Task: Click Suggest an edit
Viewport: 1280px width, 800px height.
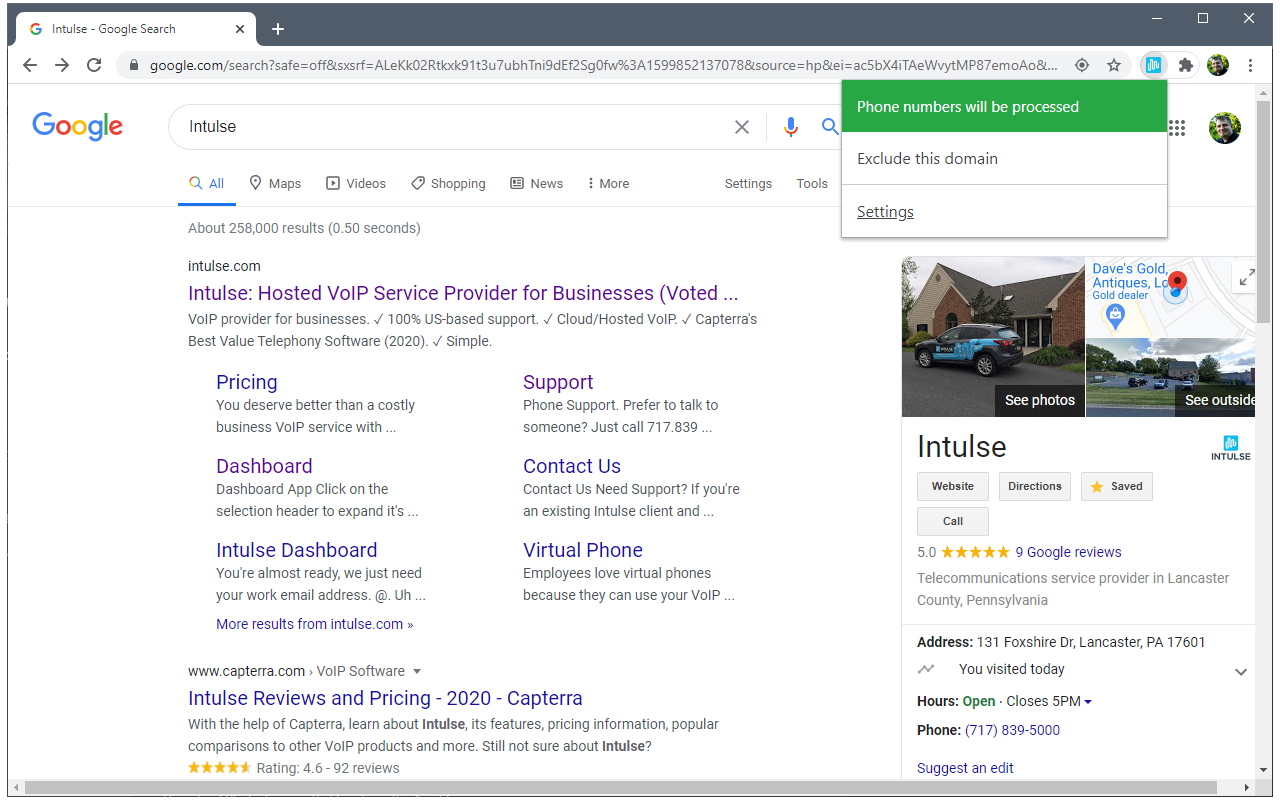Action: pos(965,768)
